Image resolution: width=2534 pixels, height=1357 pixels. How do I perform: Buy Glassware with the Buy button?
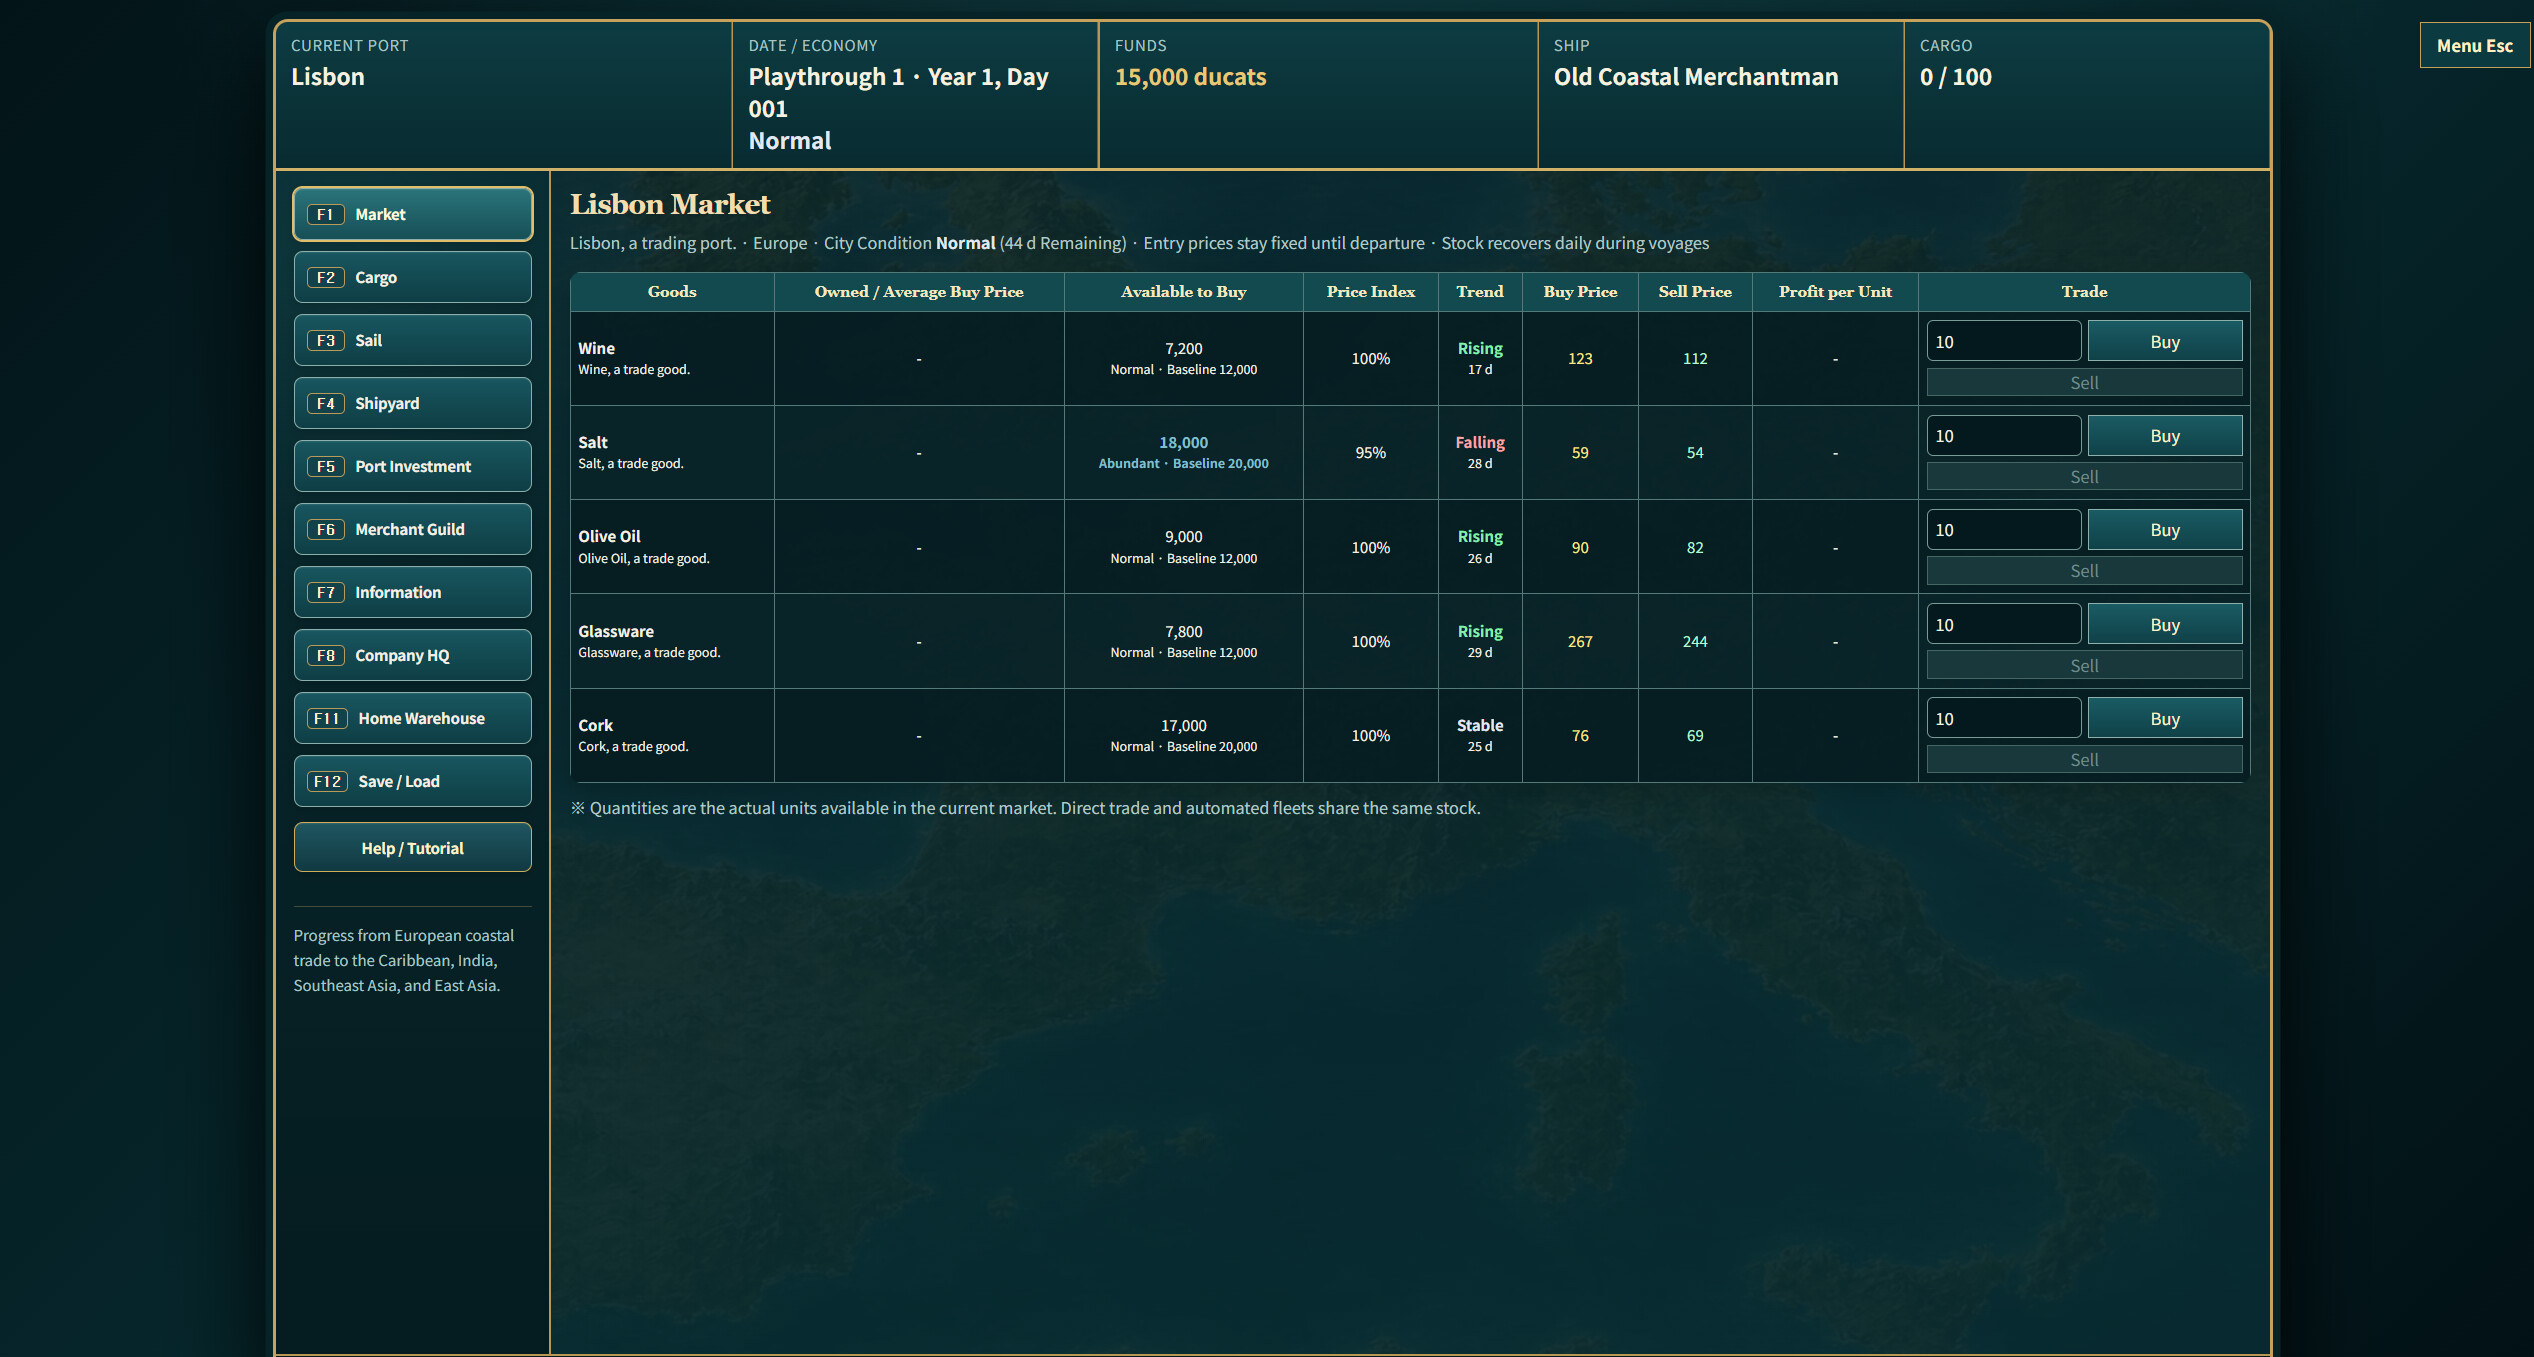point(2164,625)
